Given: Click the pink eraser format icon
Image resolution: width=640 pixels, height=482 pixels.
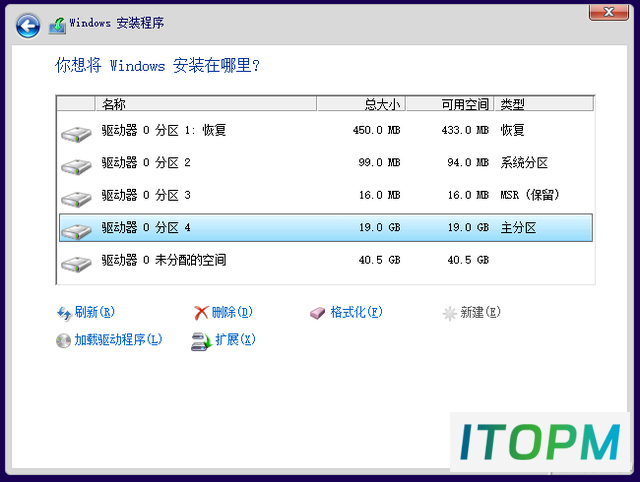Looking at the screenshot, I should 318,313.
